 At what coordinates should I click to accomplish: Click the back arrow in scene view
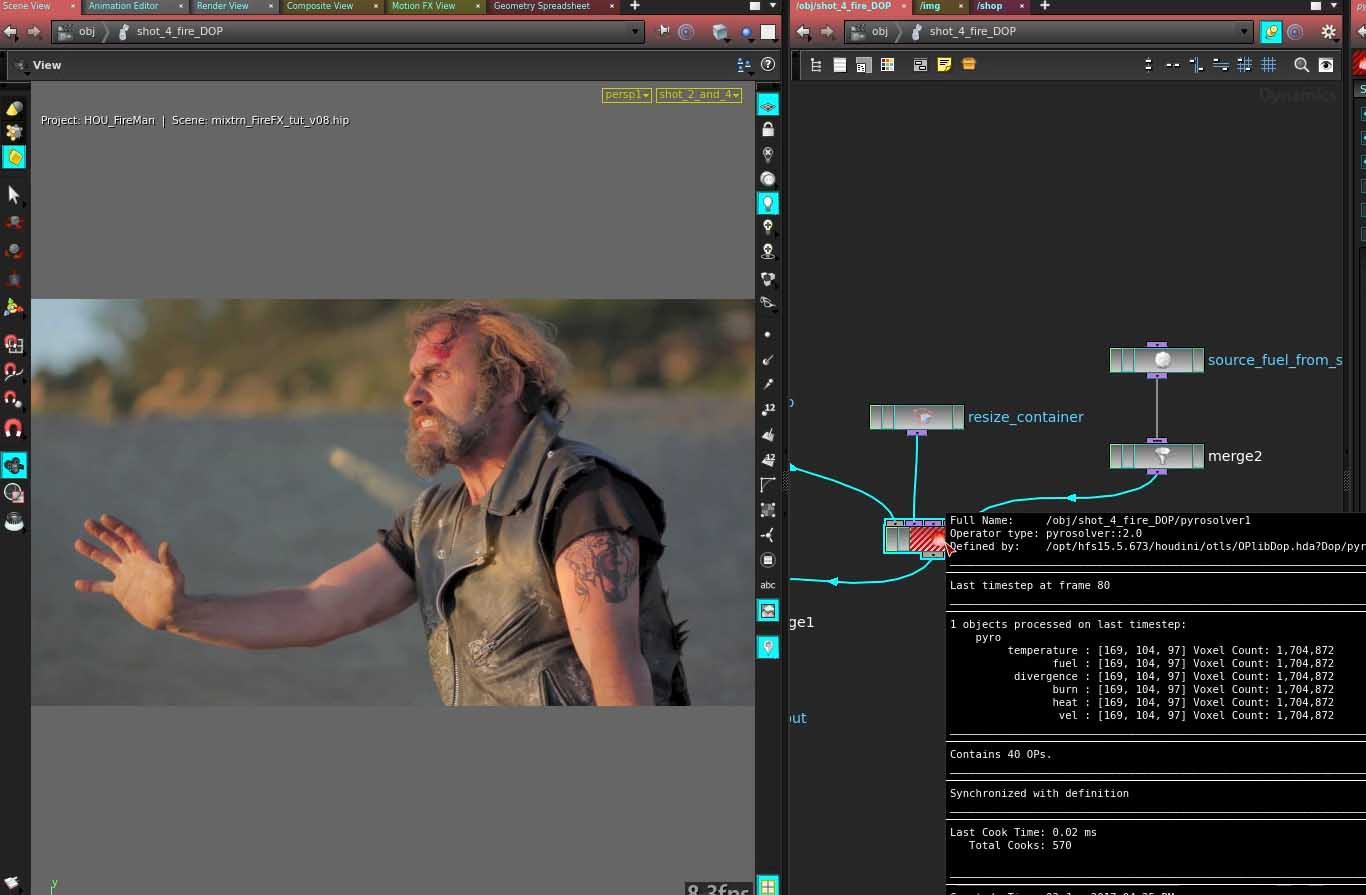[11, 32]
